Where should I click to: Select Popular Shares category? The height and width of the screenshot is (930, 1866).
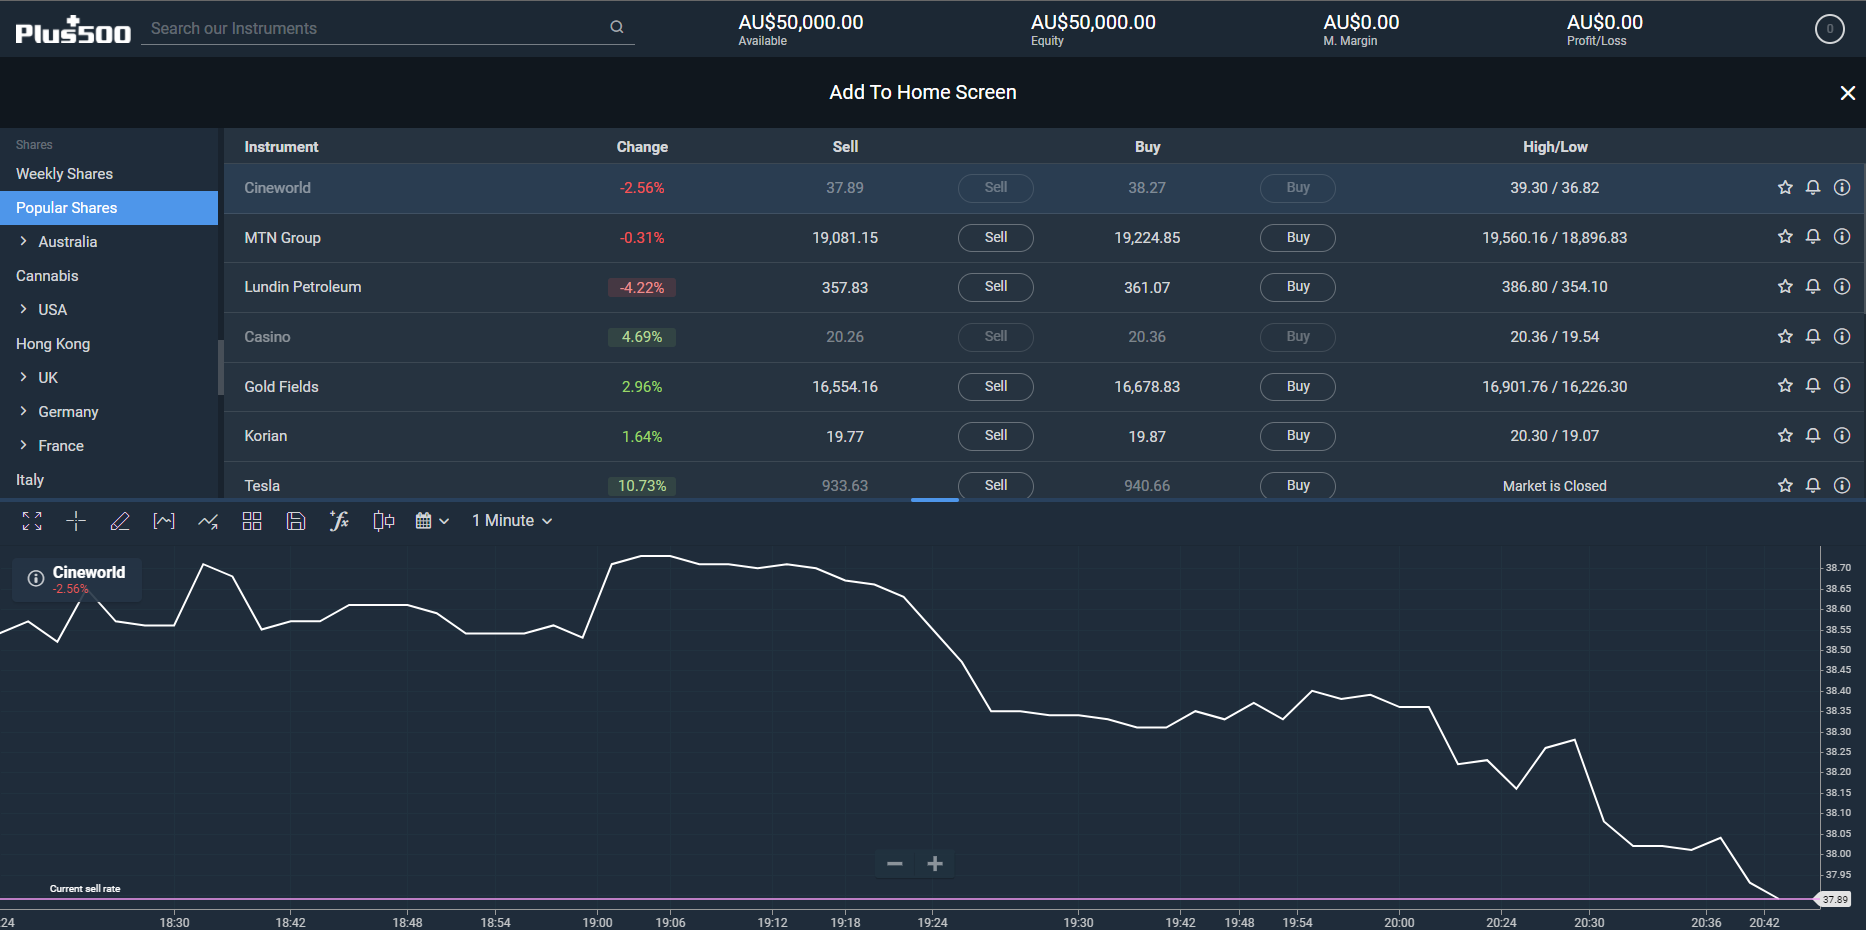click(109, 208)
